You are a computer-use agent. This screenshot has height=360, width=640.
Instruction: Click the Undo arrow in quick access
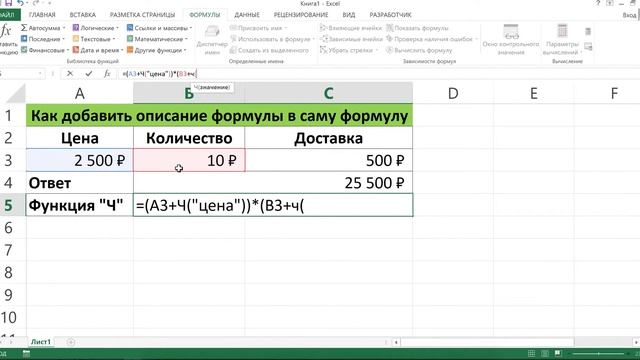click(x=20, y=3)
